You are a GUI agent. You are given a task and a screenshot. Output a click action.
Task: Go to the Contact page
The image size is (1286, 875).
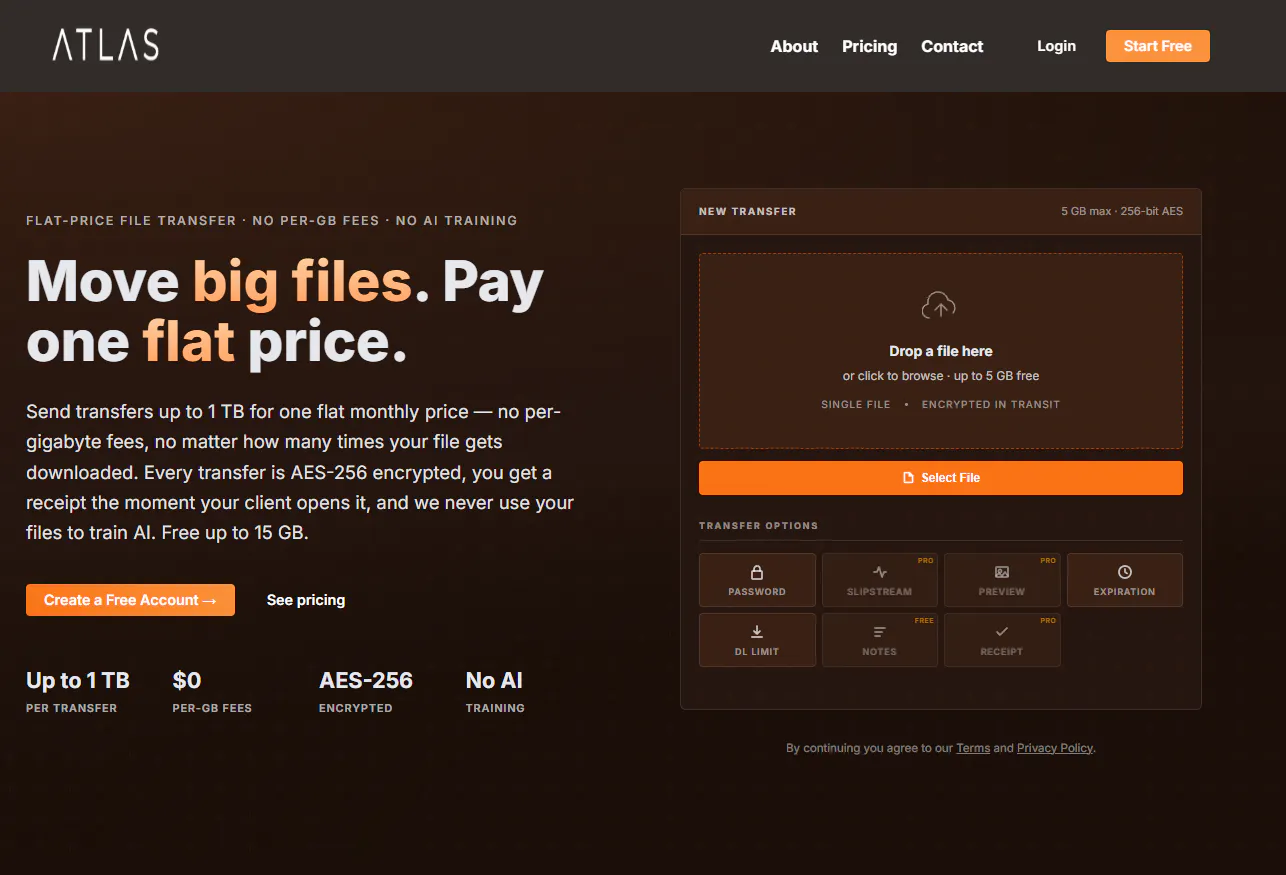(952, 46)
